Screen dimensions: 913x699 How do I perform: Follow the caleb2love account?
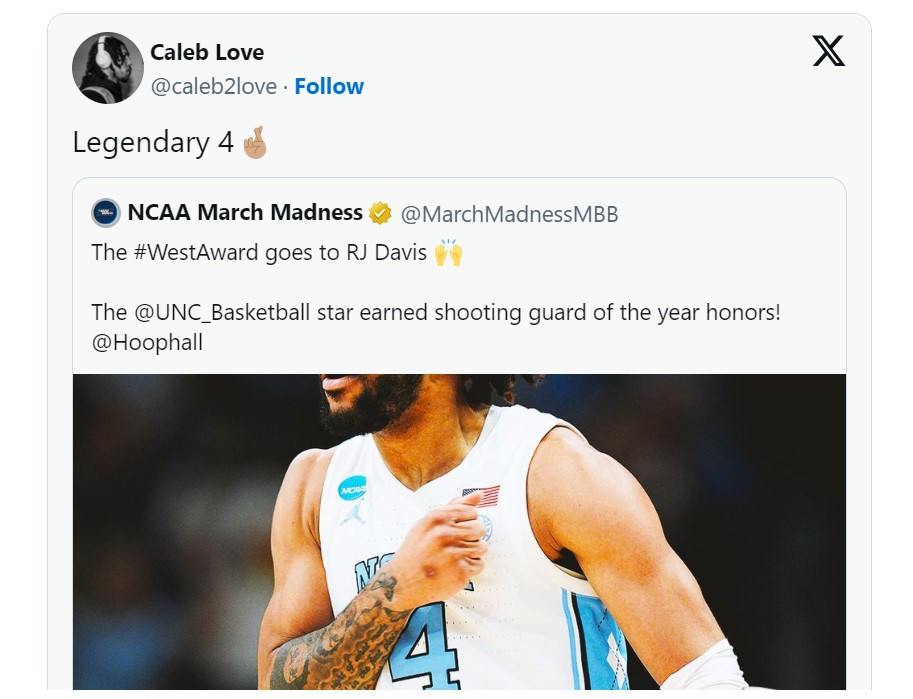pyautogui.click(x=329, y=87)
